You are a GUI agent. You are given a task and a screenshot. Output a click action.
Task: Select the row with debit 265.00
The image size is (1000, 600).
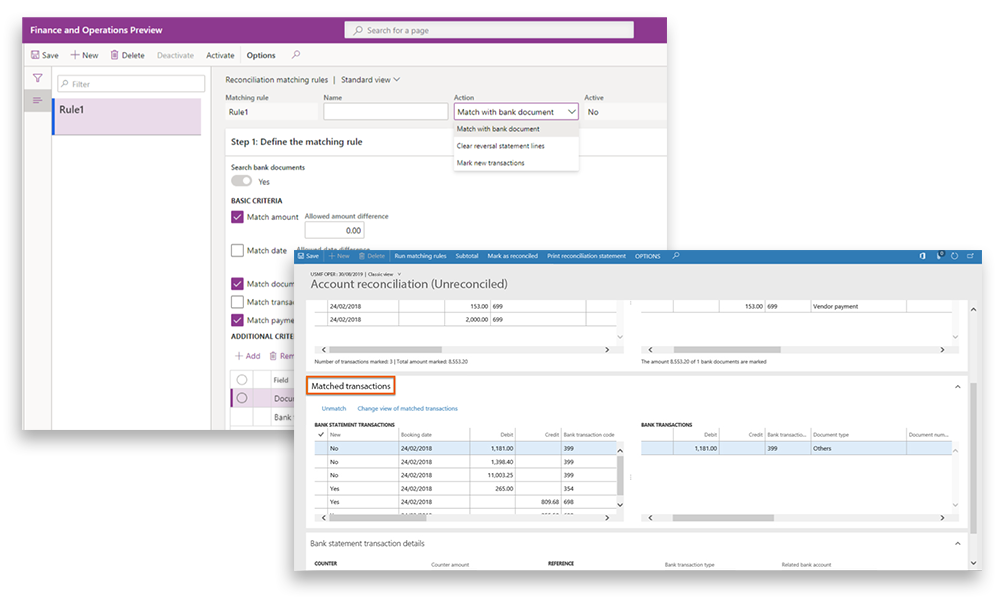[466, 488]
